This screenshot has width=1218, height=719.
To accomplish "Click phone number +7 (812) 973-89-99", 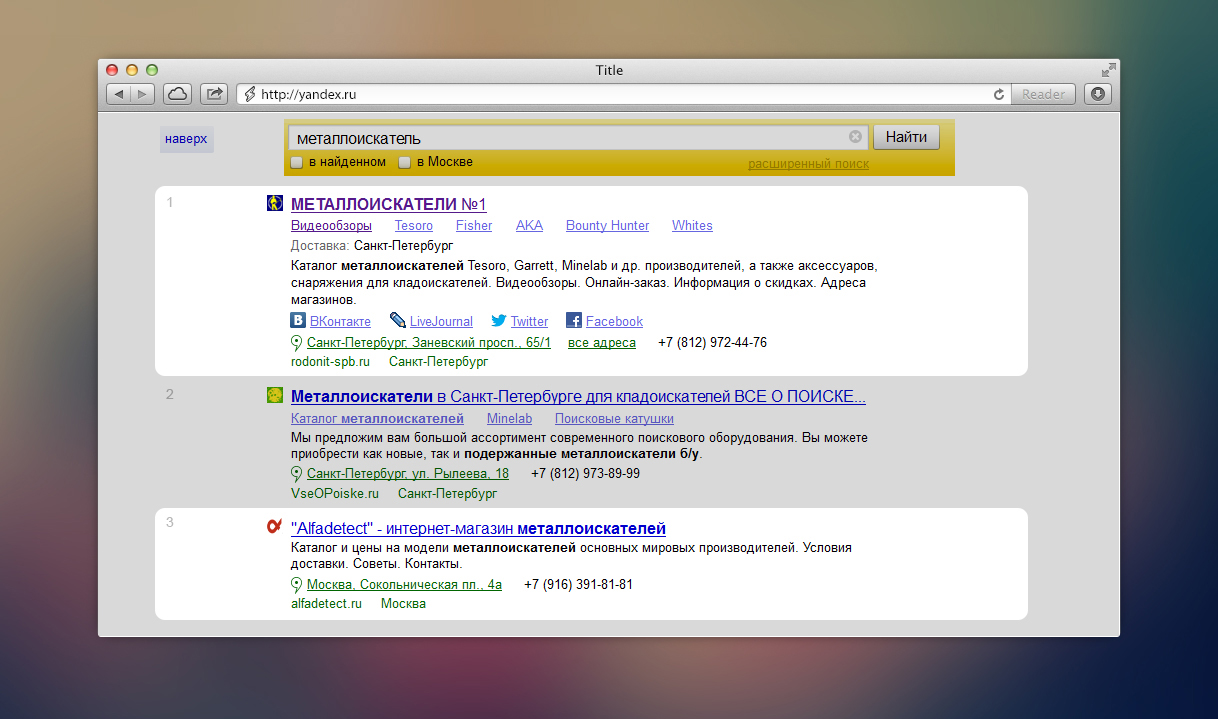I will click(x=586, y=474).
